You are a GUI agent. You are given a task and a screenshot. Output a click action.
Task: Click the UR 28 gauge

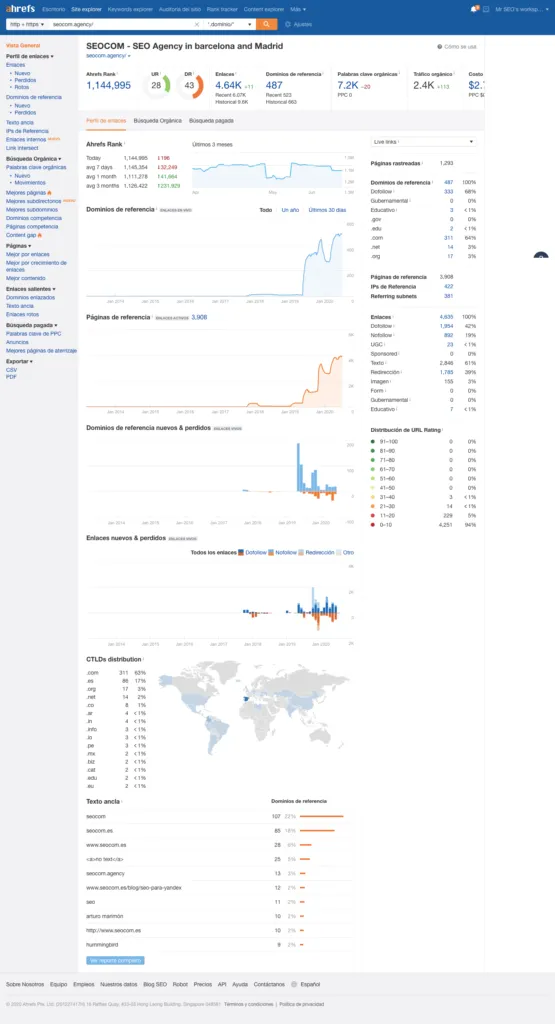[x=156, y=86]
